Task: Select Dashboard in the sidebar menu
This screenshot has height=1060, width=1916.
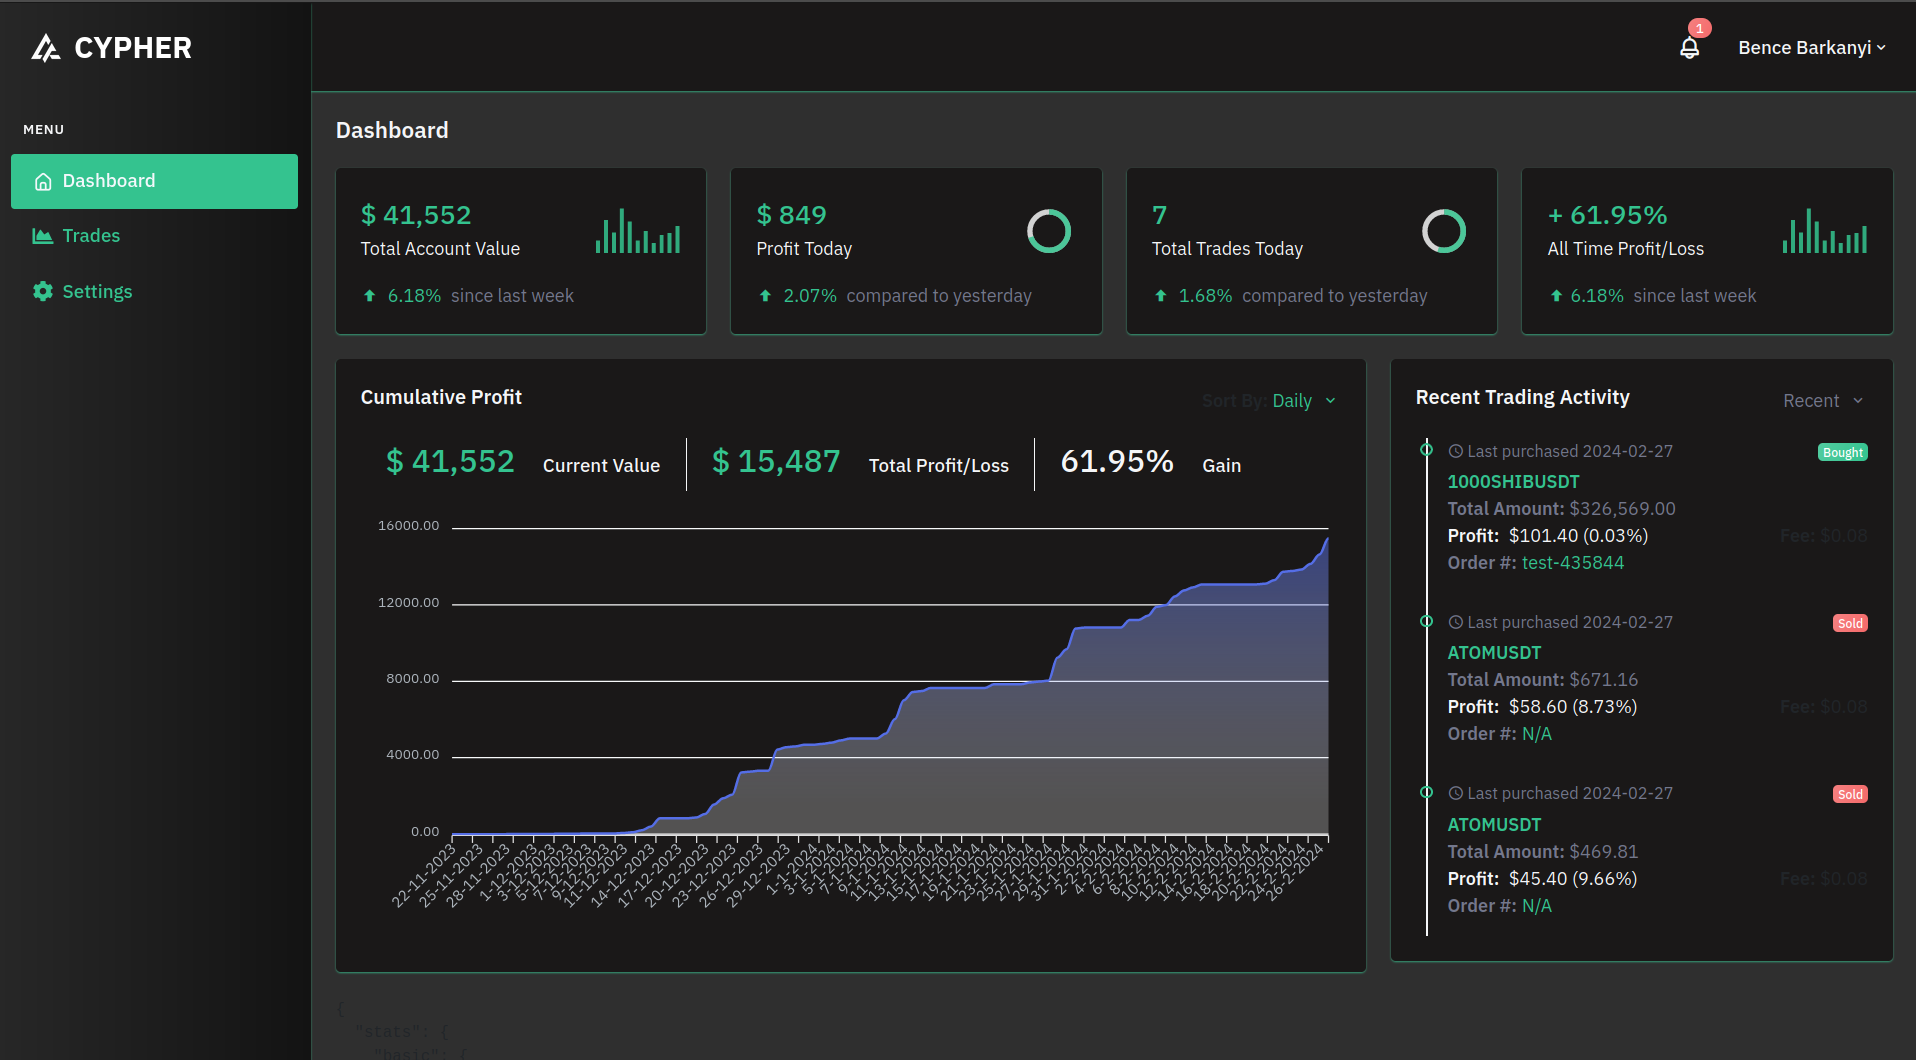Action: [154, 181]
